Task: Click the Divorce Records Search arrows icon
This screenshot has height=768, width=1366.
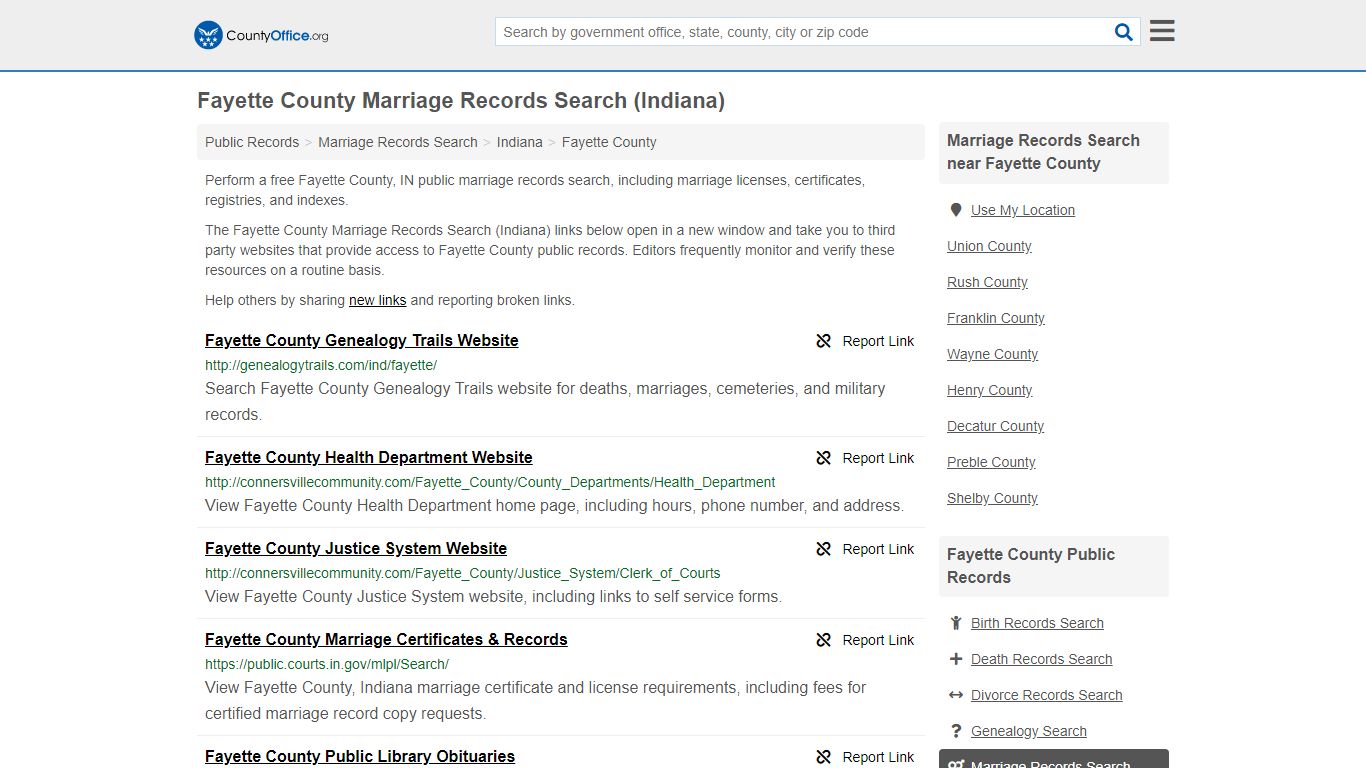Action: point(956,695)
